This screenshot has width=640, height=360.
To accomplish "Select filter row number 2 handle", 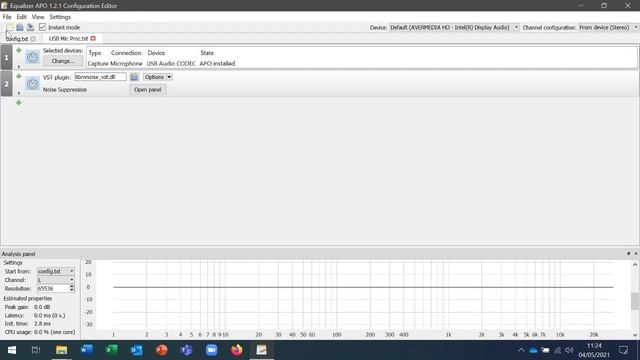I will click(x=7, y=84).
